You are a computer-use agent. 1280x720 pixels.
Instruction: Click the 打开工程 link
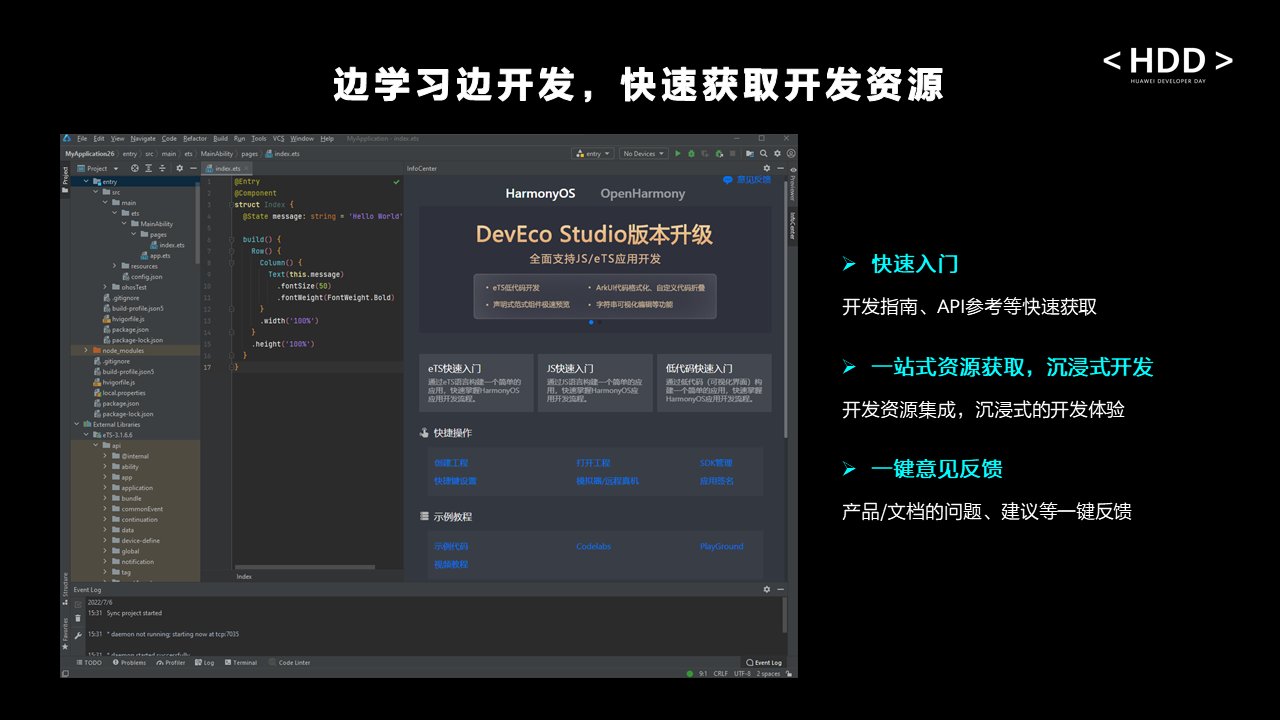[593, 463]
